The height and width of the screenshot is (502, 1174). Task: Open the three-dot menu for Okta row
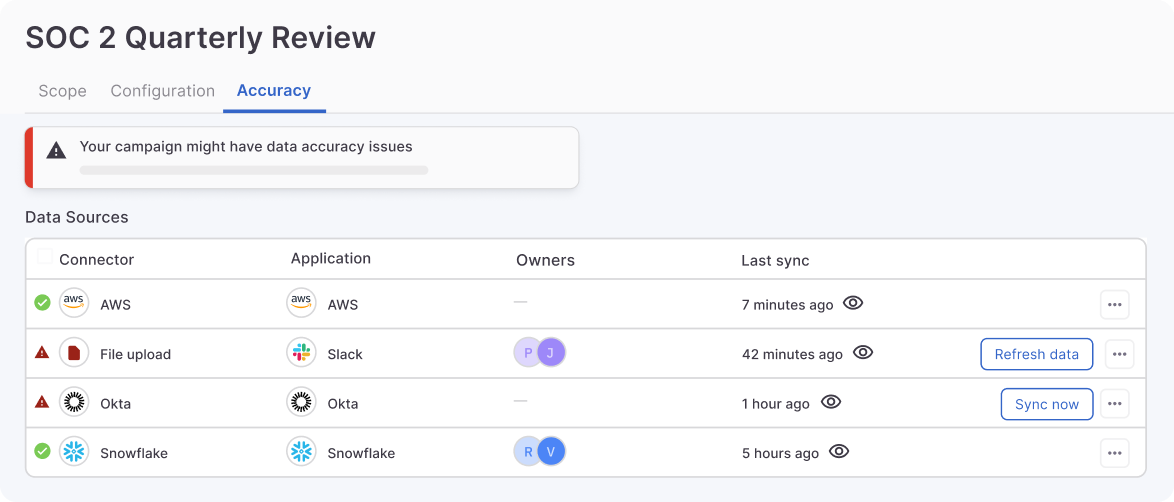tap(1115, 404)
